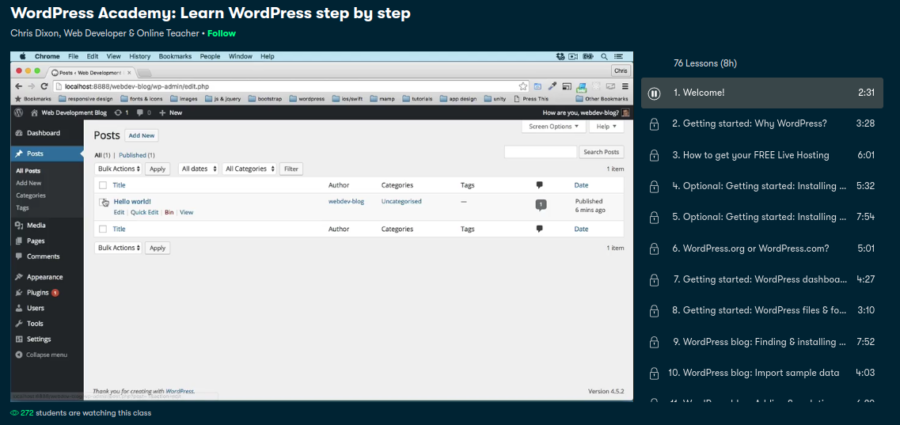Click the Uncategorised category link
The image size is (900, 425).
tap(401, 202)
